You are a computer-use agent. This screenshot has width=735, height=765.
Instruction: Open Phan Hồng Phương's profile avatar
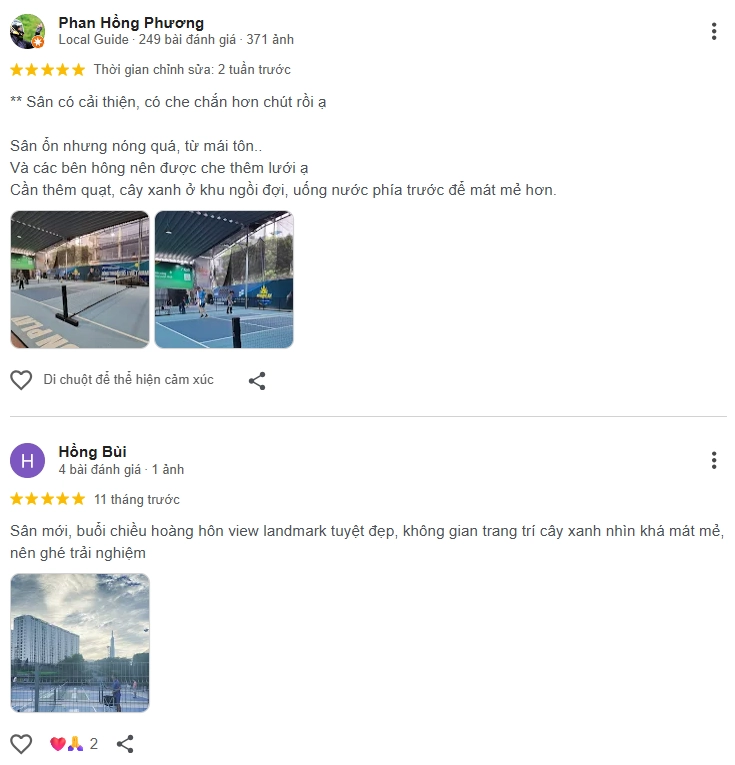pyautogui.click(x=27, y=31)
